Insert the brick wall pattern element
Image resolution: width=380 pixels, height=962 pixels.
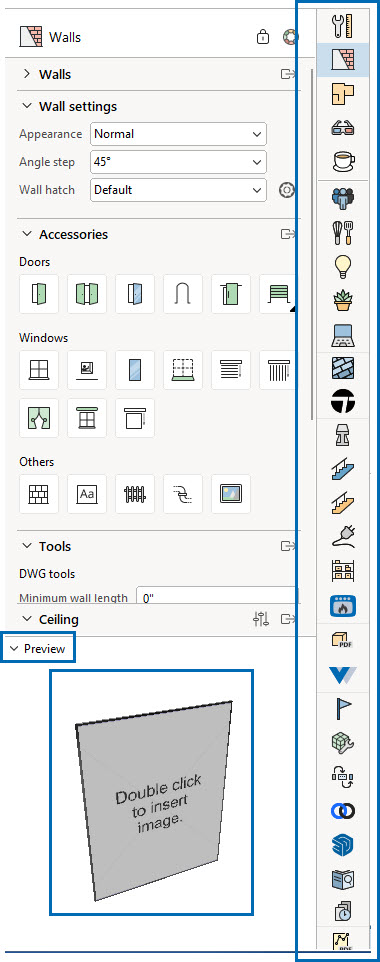(x=39, y=494)
